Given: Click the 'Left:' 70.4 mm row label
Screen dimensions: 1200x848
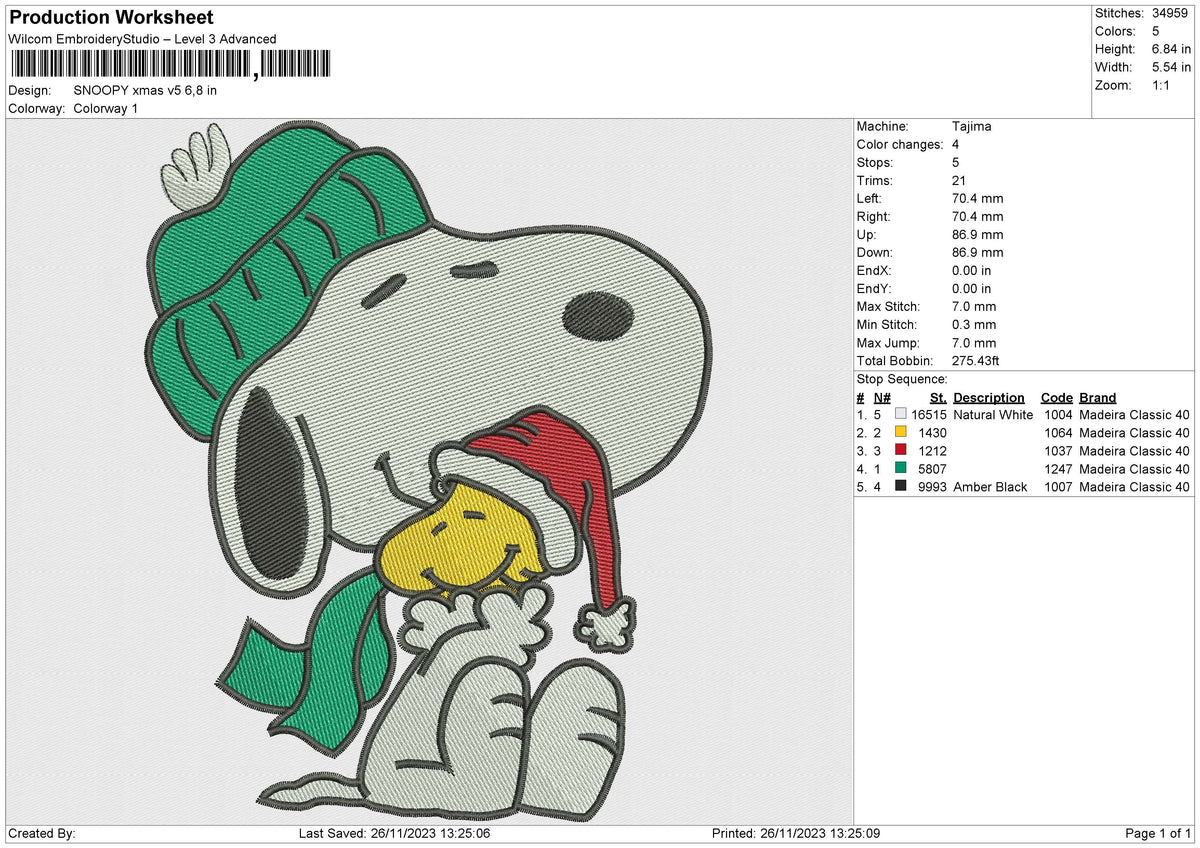Looking at the screenshot, I should 868,199.
